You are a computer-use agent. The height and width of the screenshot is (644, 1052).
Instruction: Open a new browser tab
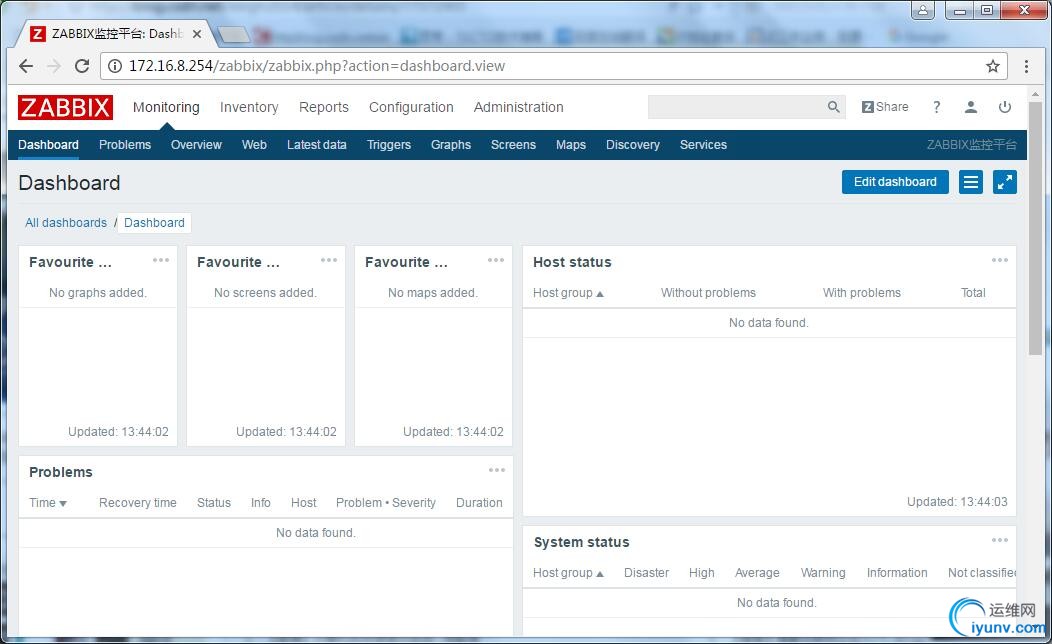coord(233,34)
